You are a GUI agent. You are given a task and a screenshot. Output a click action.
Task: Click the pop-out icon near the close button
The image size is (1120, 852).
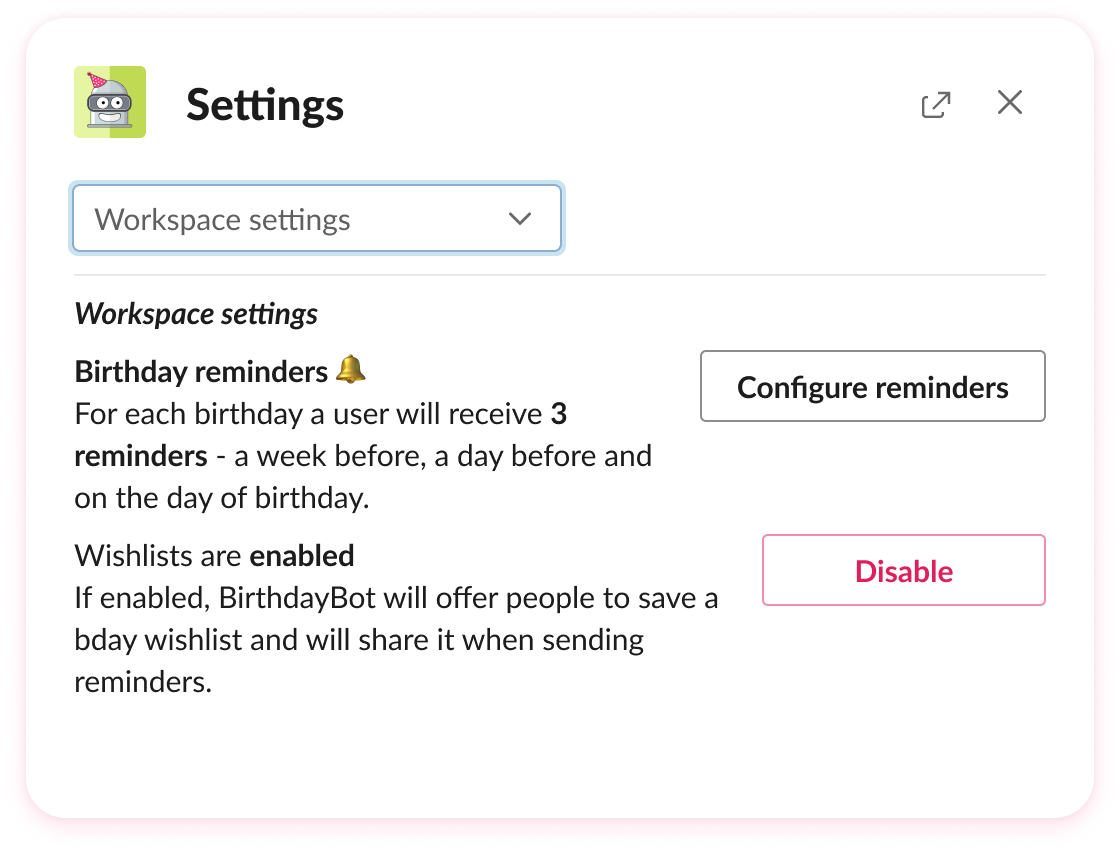[935, 103]
